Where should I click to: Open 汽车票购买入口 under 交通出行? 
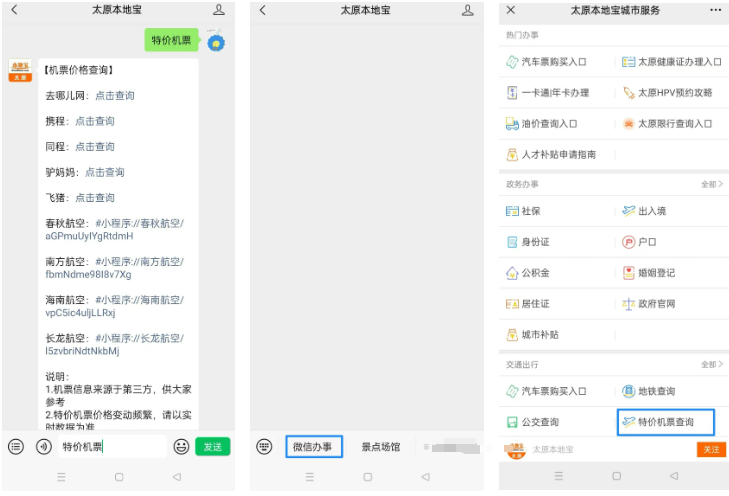click(x=546, y=391)
